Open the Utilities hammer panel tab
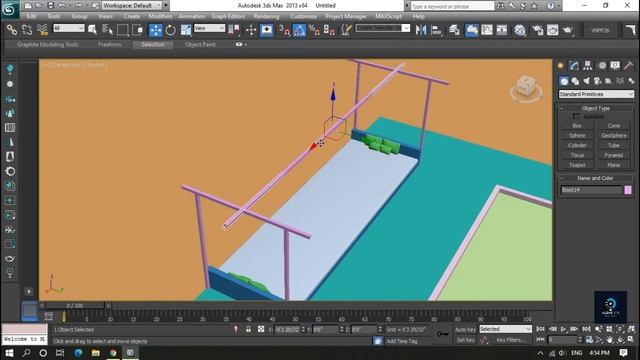The image size is (640, 360). pos(629,65)
